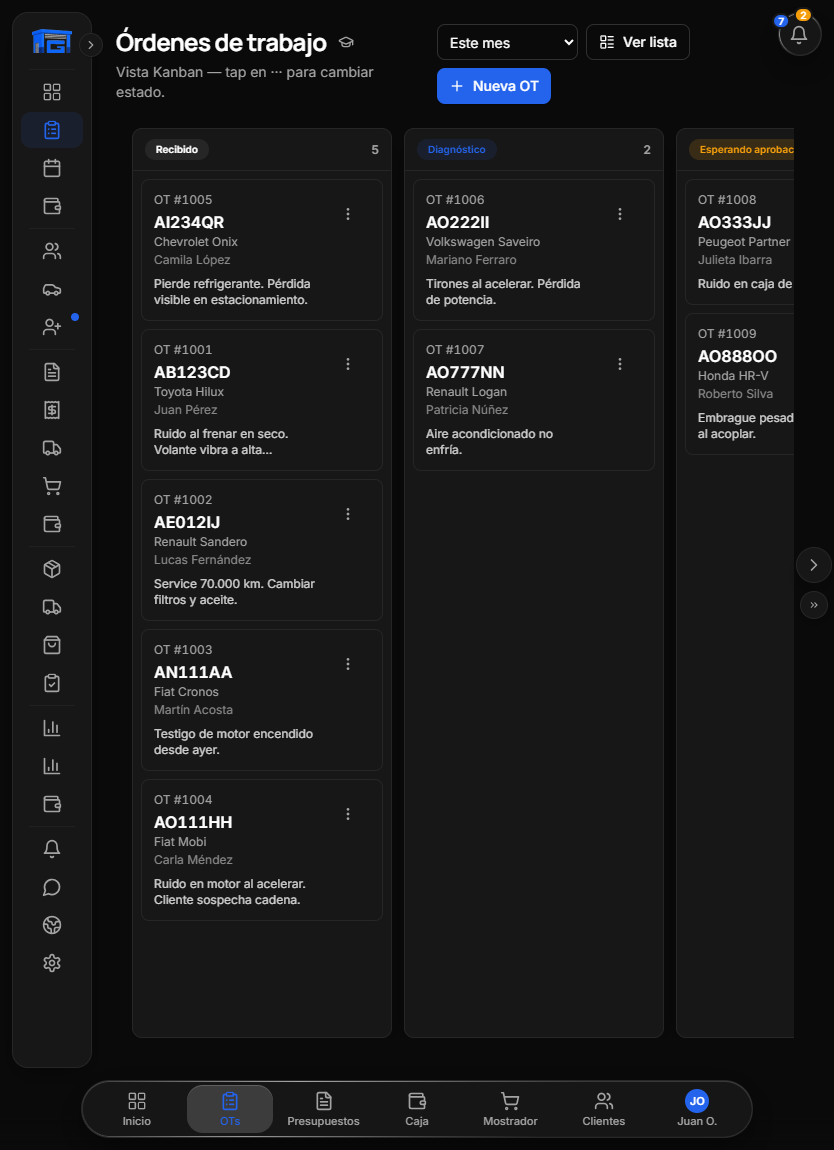
Task: Open the chat bubble icon in sidebar
Action: point(52,887)
